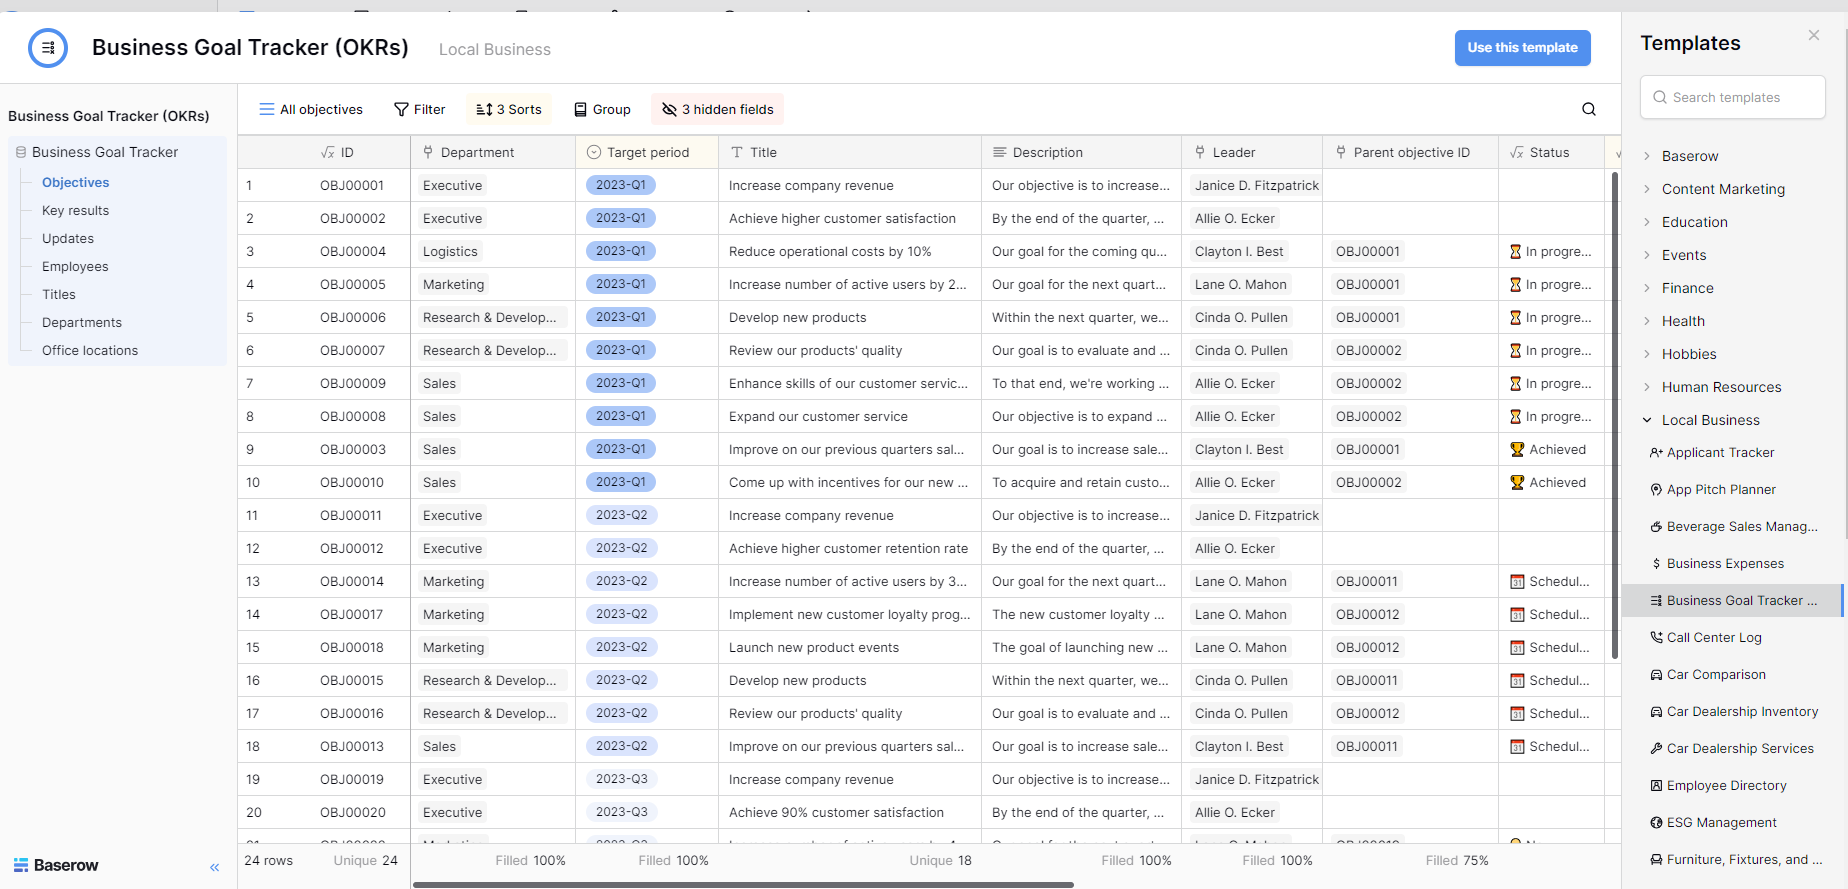Open the Filter options
Viewport: 1848px width, 889px height.
(419, 109)
